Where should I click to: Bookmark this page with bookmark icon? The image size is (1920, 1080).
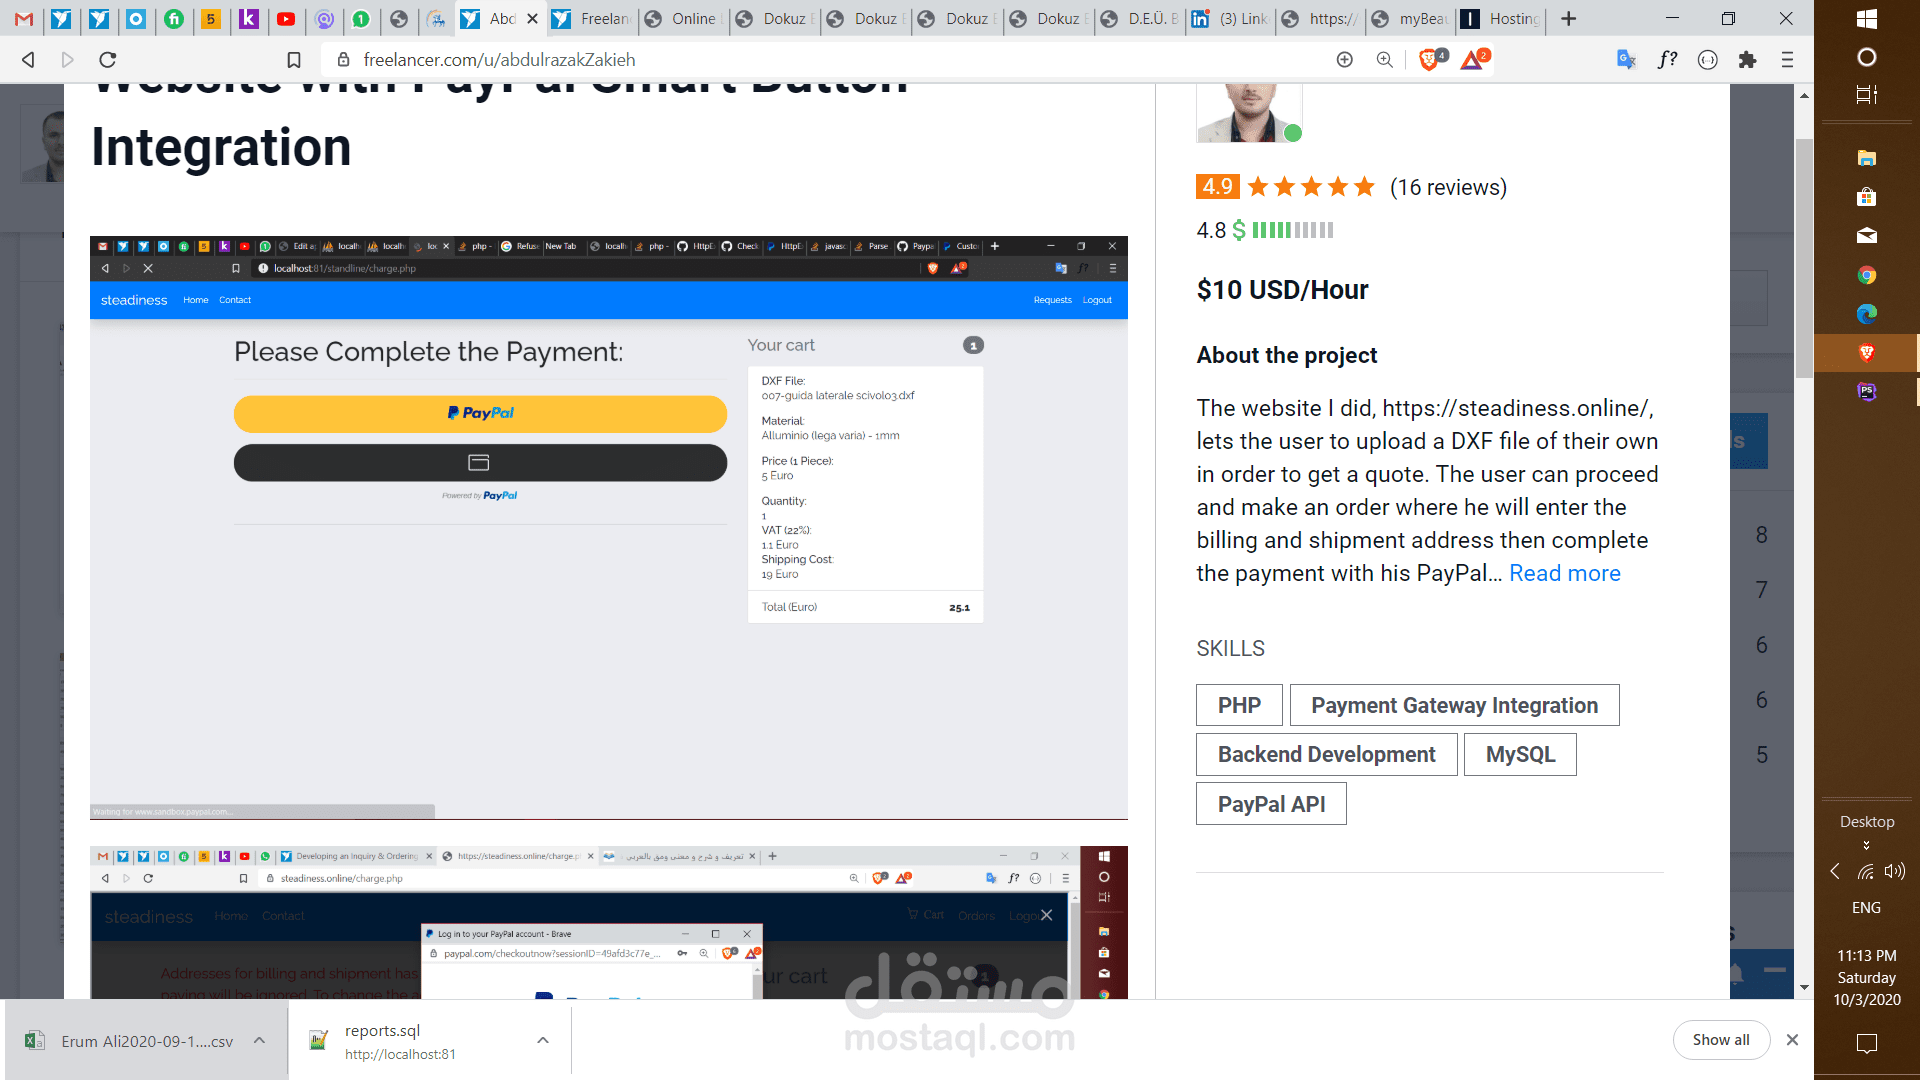(294, 60)
